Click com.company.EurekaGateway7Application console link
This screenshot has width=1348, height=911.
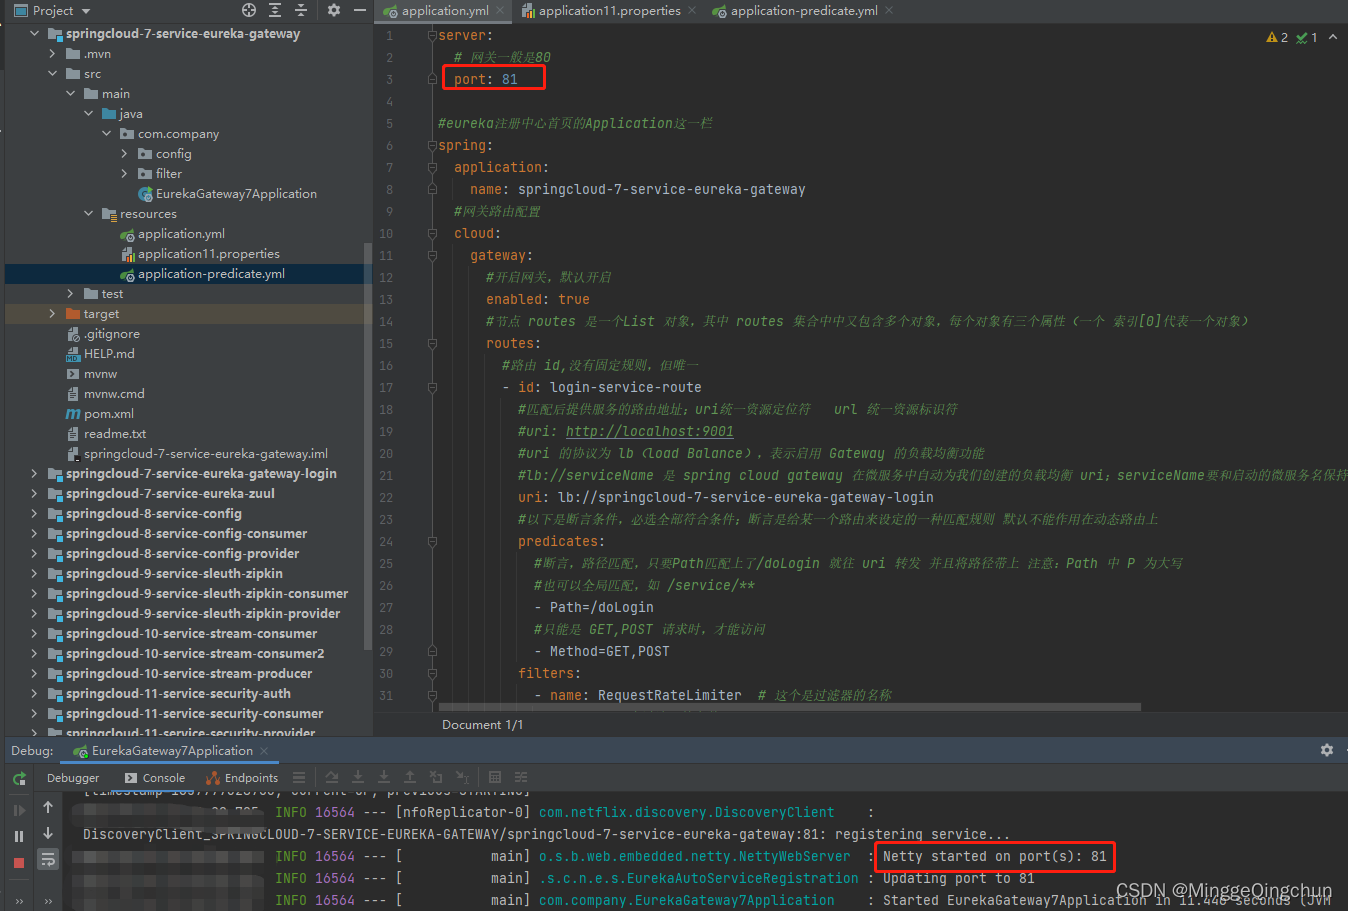point(686,900)
